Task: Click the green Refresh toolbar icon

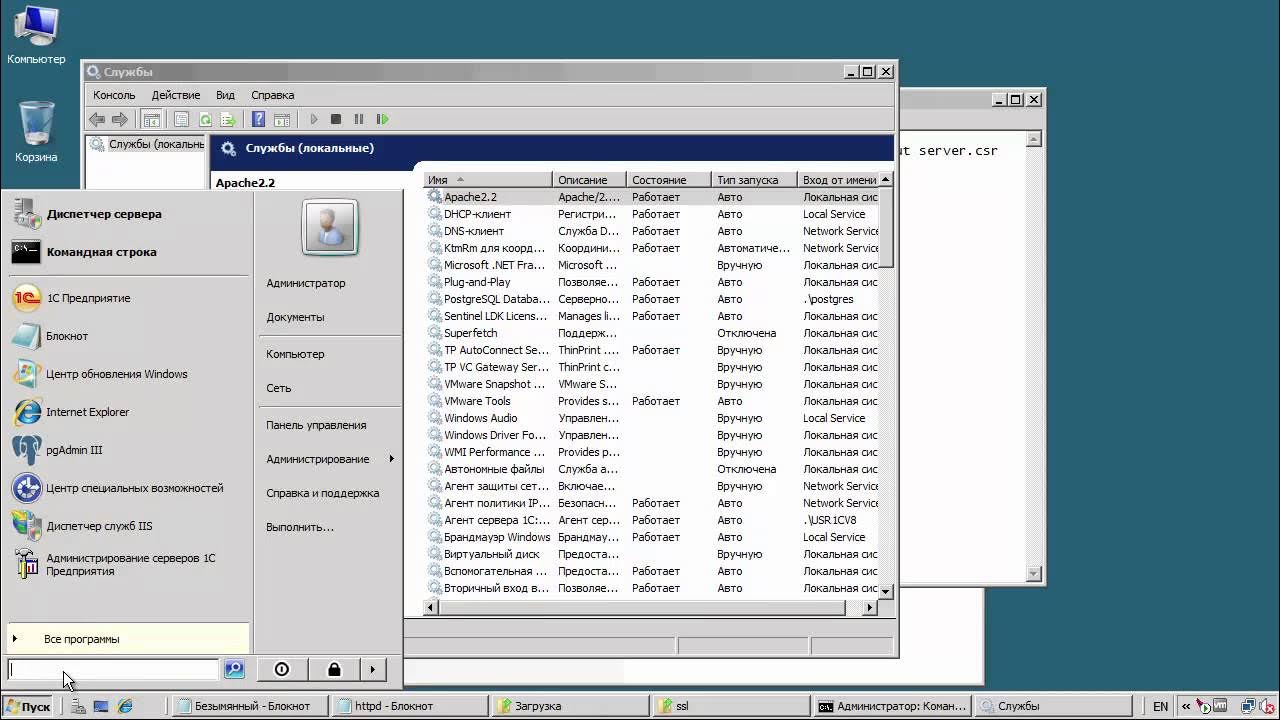Action: coord(205,119)
